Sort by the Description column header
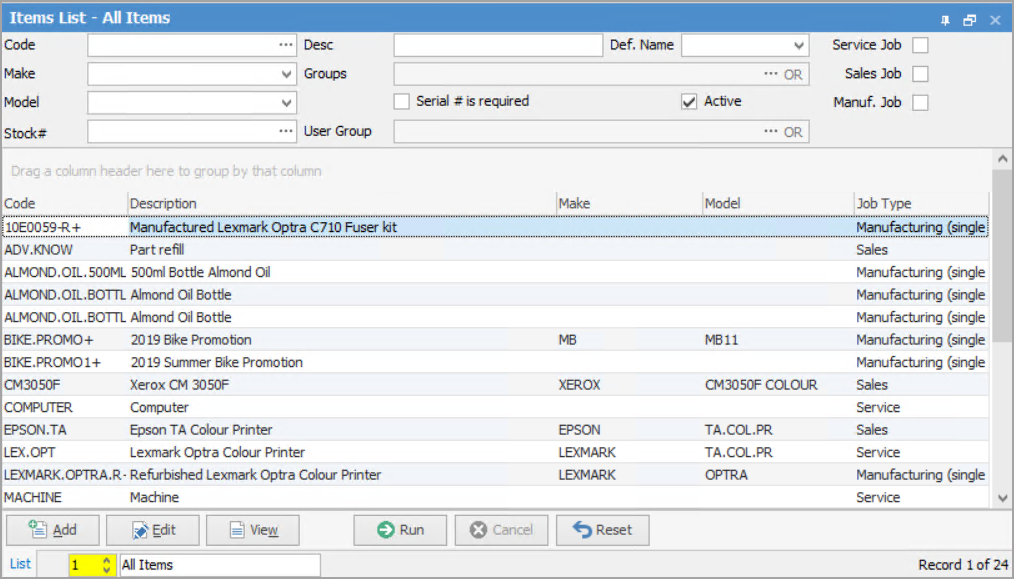Image resolution: width=1014 pixels, height=579 pixels. [x=340, y=203]
